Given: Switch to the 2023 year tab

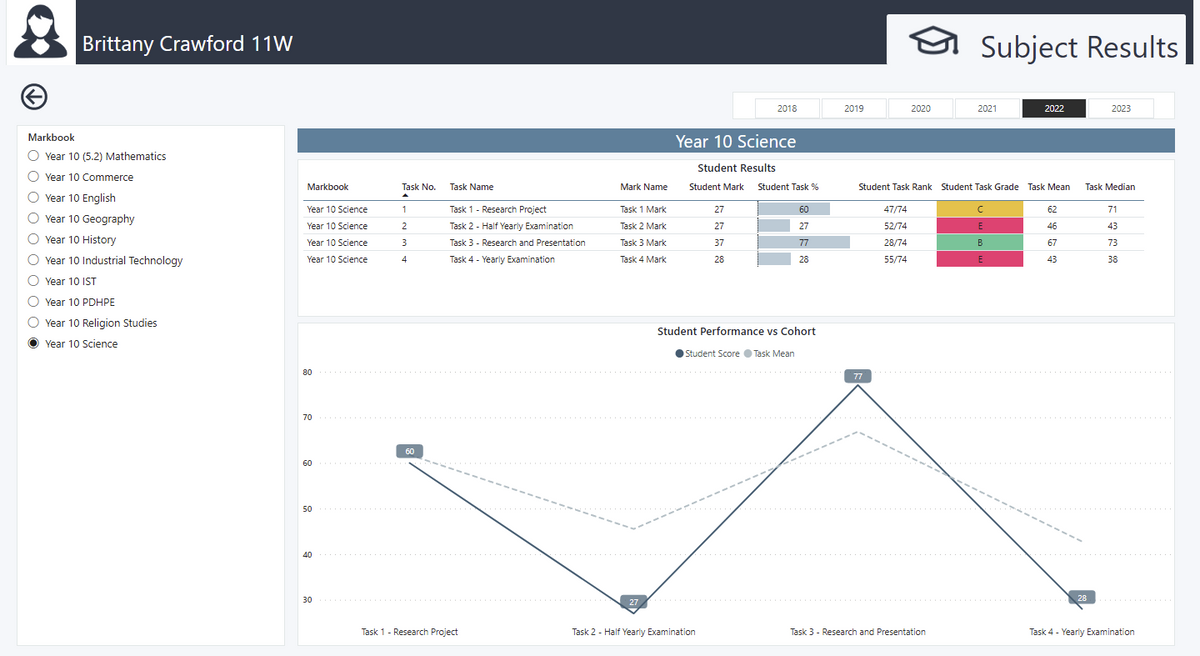Looking at the screenshot, I should tap(1120, 108).
